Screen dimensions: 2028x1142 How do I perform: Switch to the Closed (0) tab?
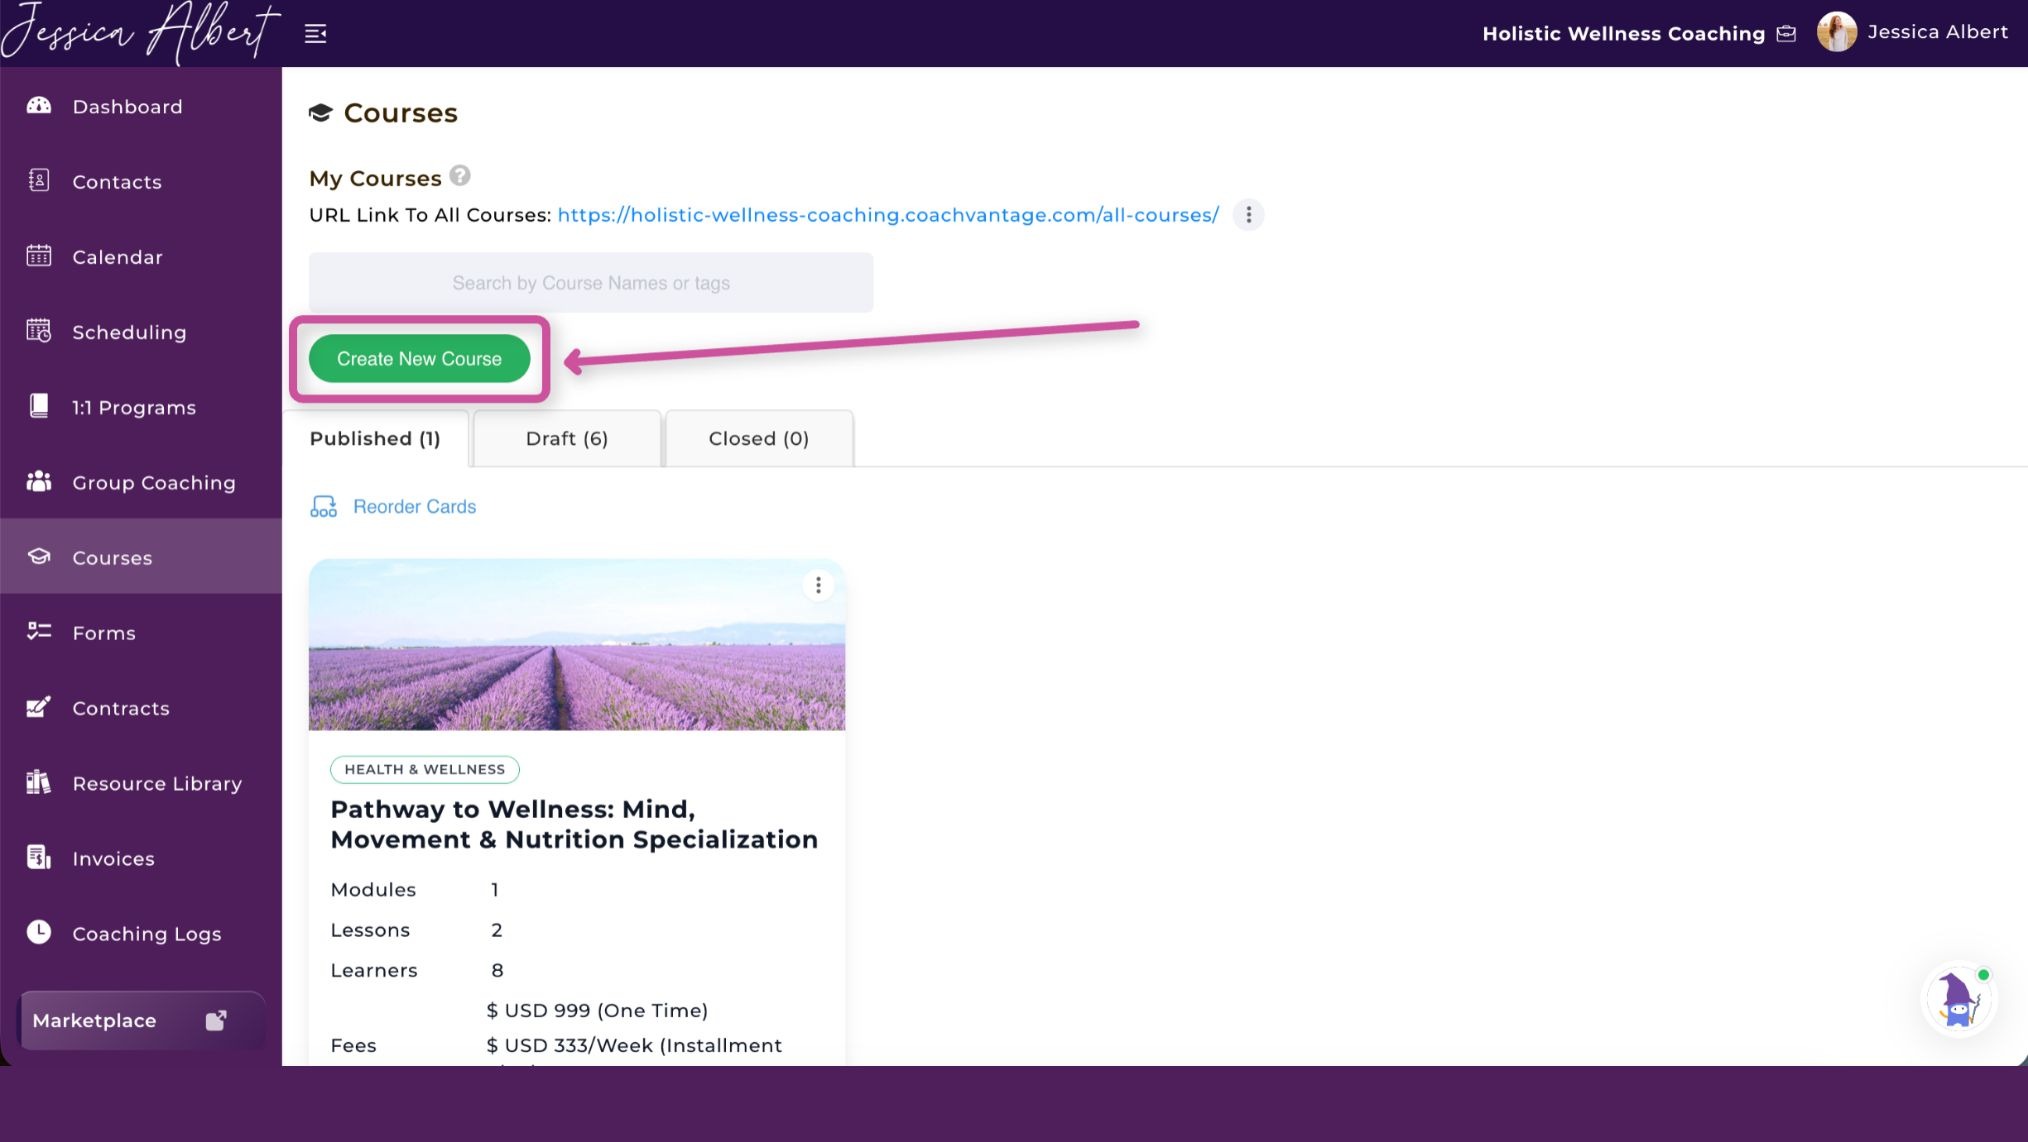coord(759,439)
